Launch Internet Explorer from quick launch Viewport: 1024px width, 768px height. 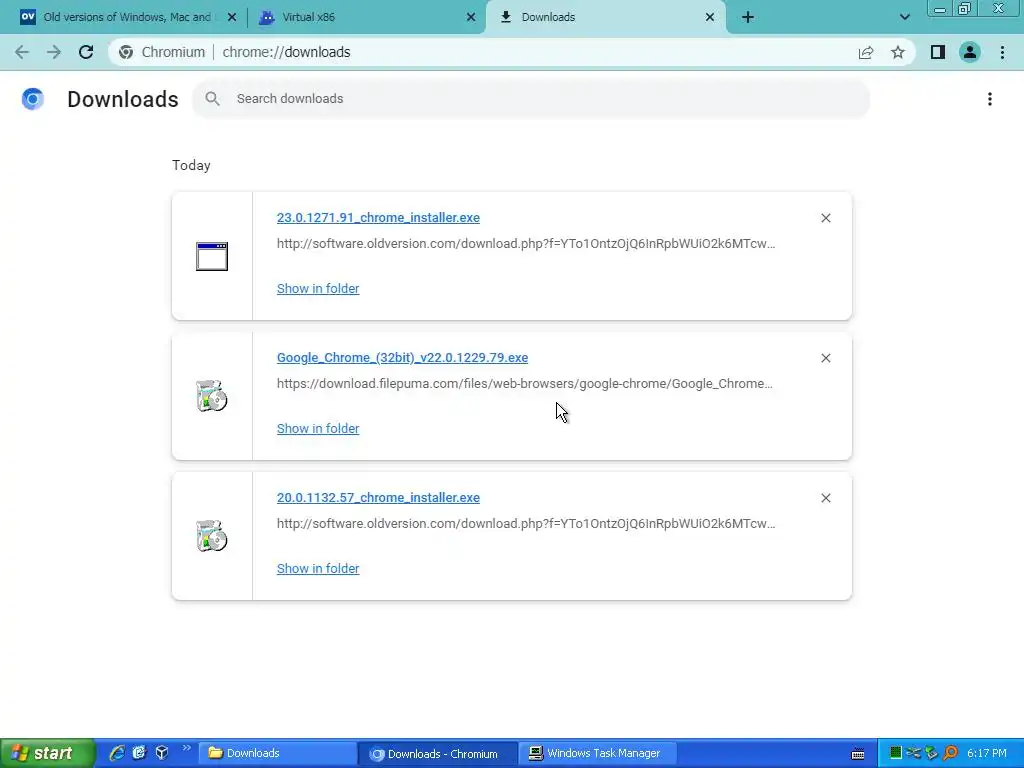tap(117, 753)
